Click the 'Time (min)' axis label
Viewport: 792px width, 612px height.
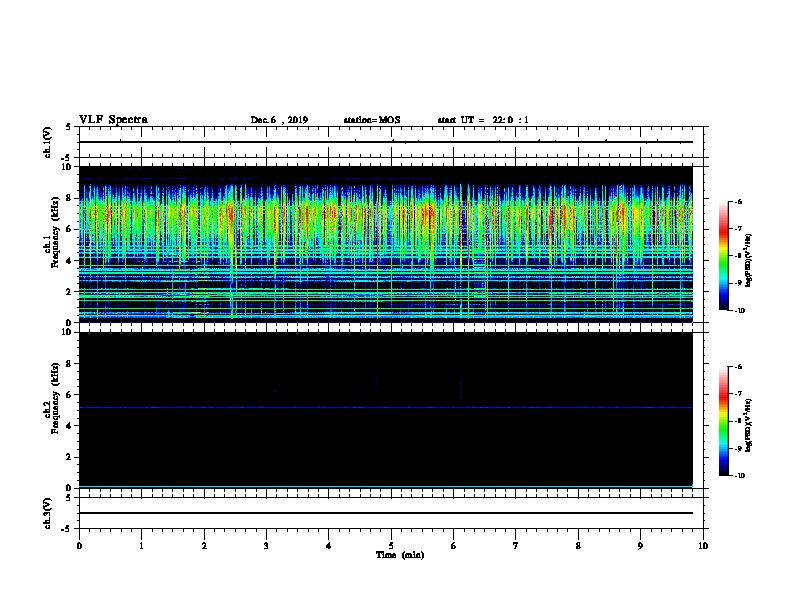click(400, 555)
